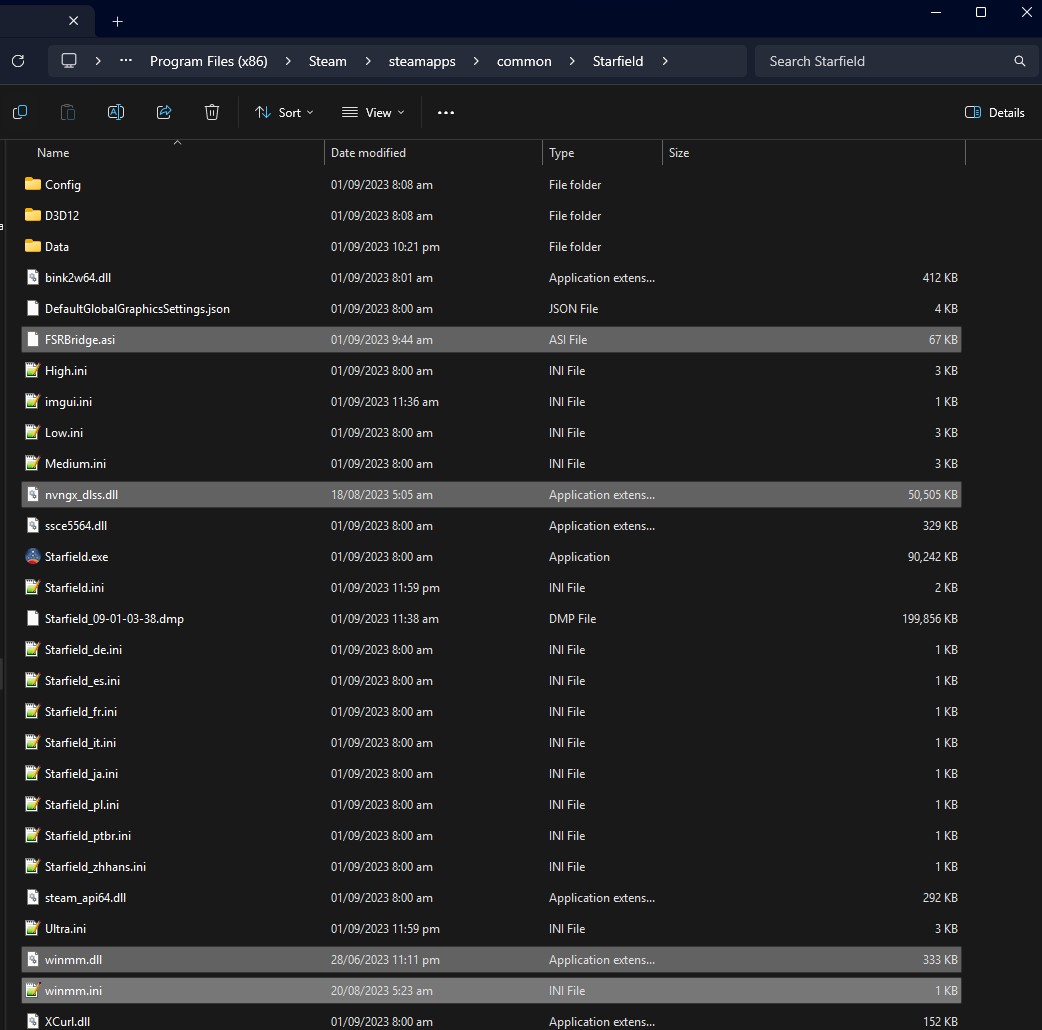Click the 199,856 KB size value

coord(930,619)
